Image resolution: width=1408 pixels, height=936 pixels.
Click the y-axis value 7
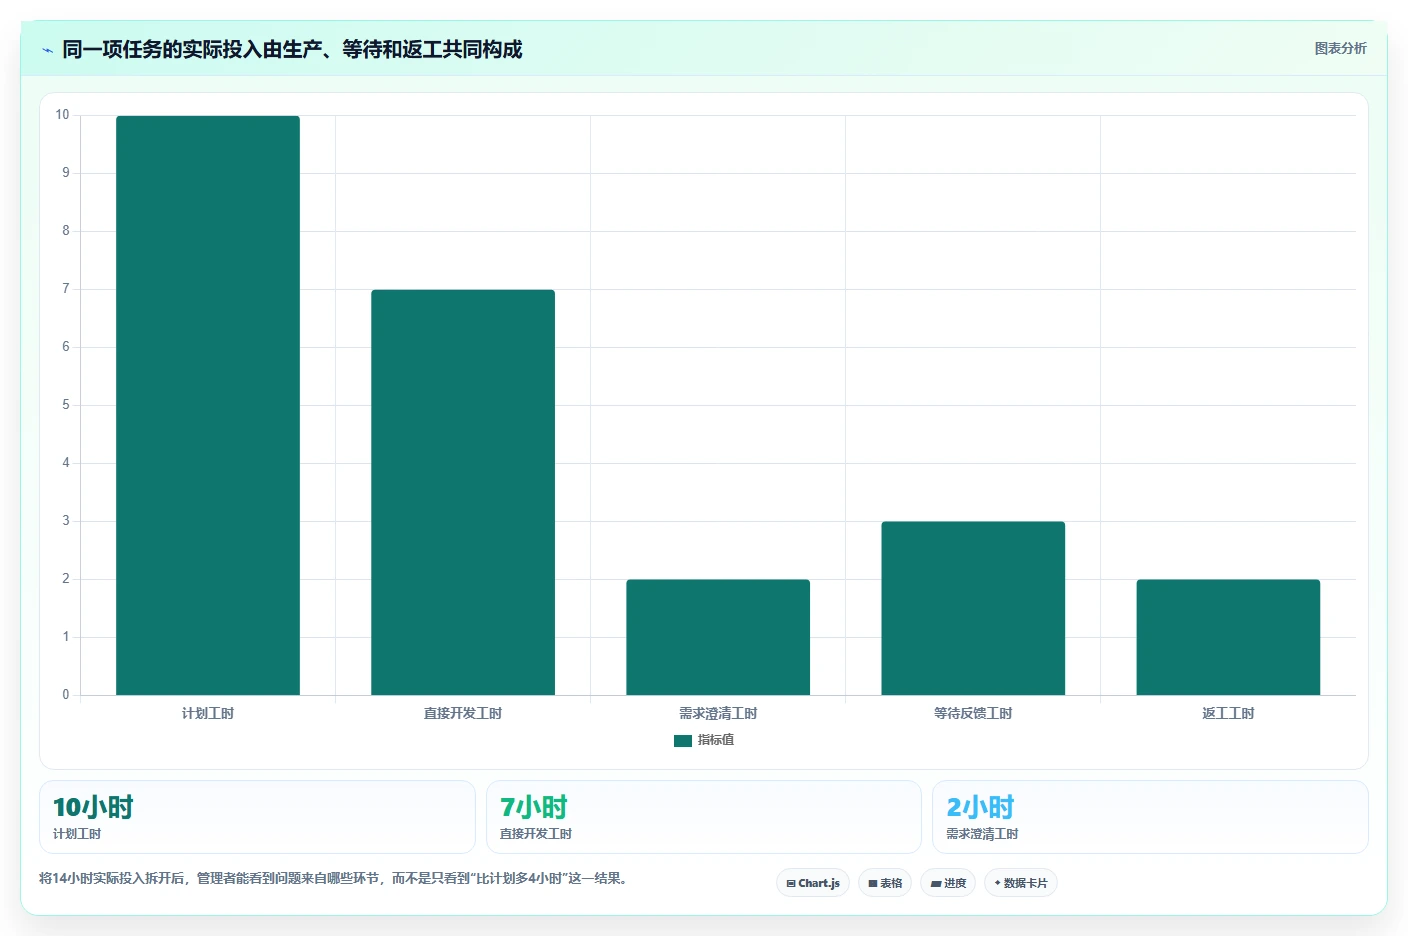click(x=66, y=289)
